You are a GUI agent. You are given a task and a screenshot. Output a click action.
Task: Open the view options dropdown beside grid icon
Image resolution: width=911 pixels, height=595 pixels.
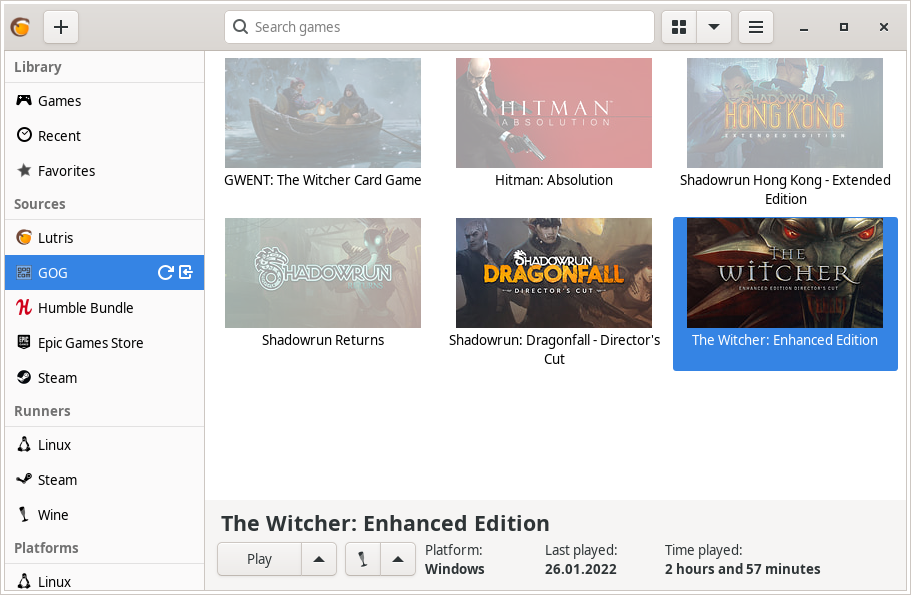(713, 27)
